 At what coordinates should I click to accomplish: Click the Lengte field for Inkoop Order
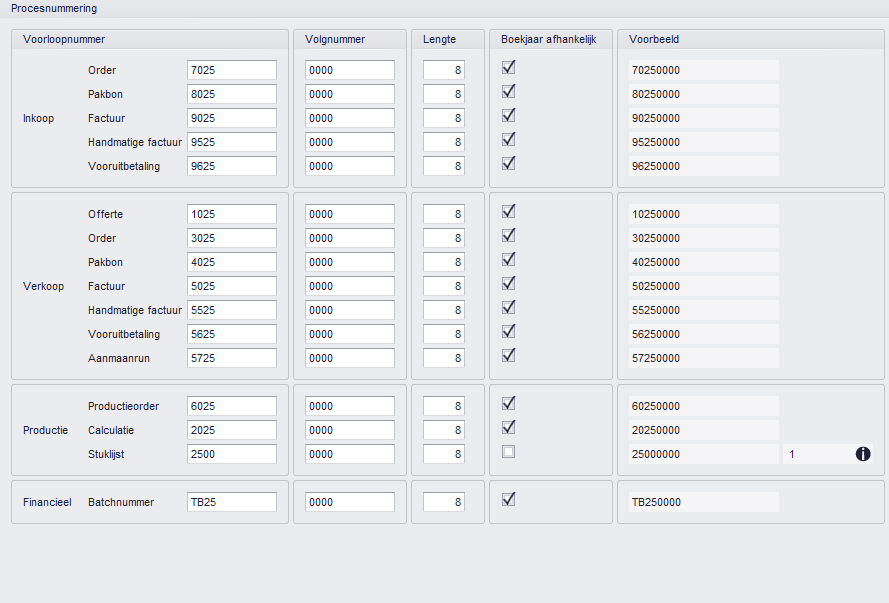[444, 70]
